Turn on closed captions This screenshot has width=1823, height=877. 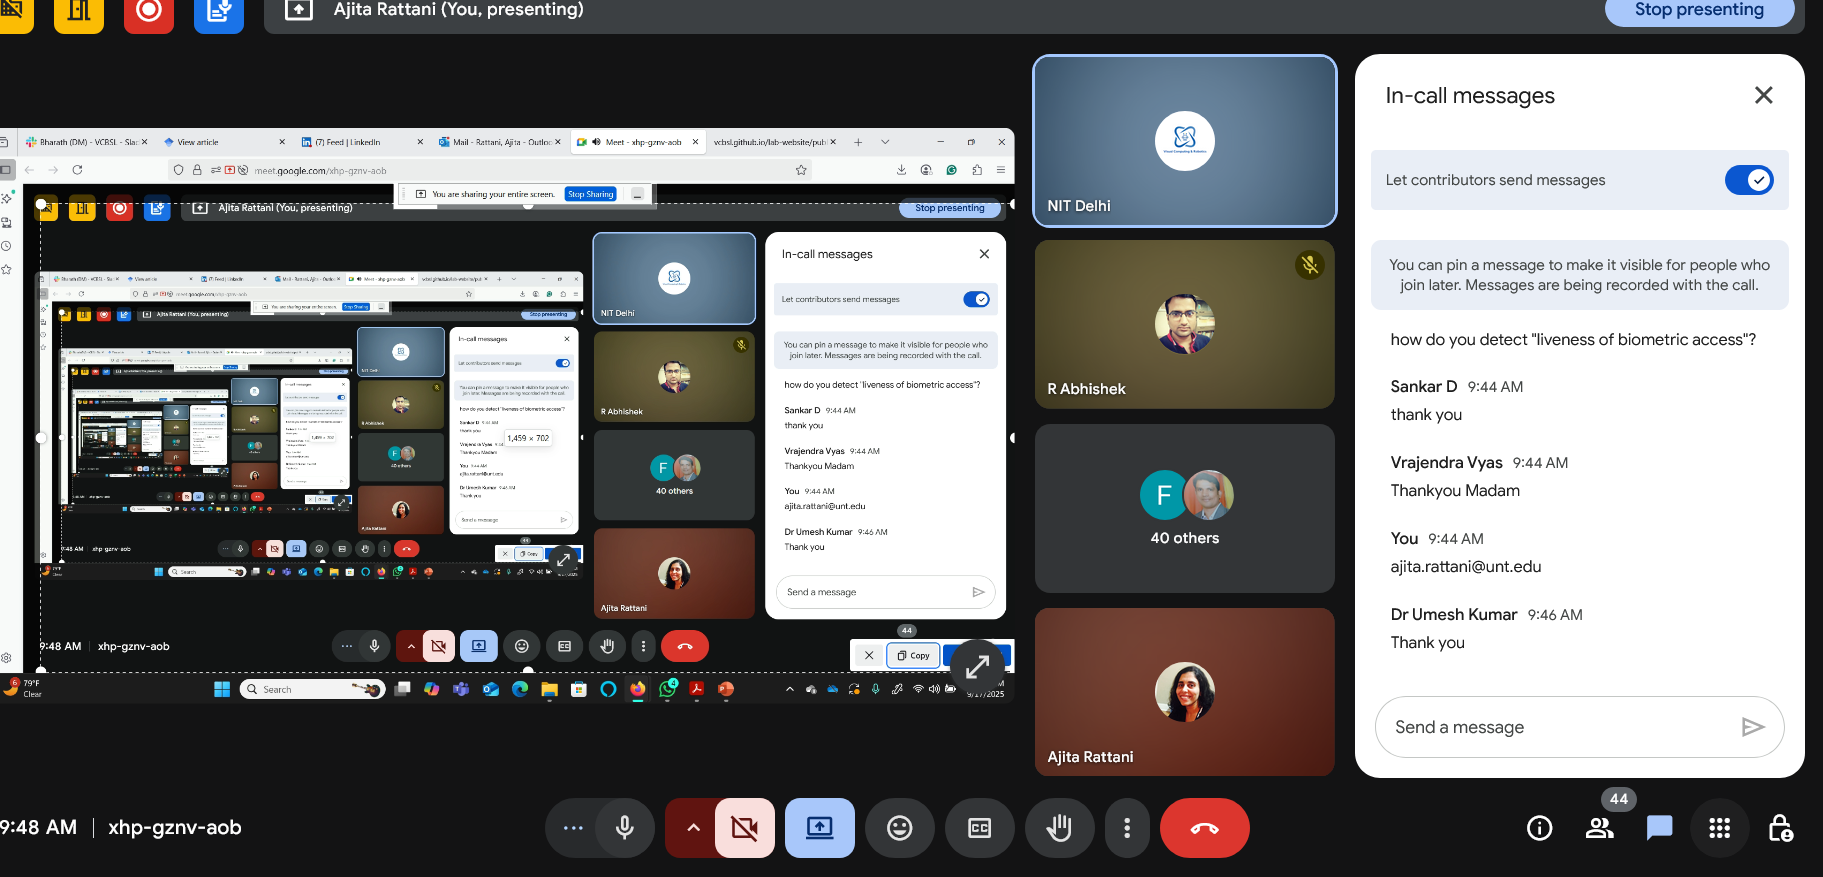pyautogui.click(x=979, y=828)
